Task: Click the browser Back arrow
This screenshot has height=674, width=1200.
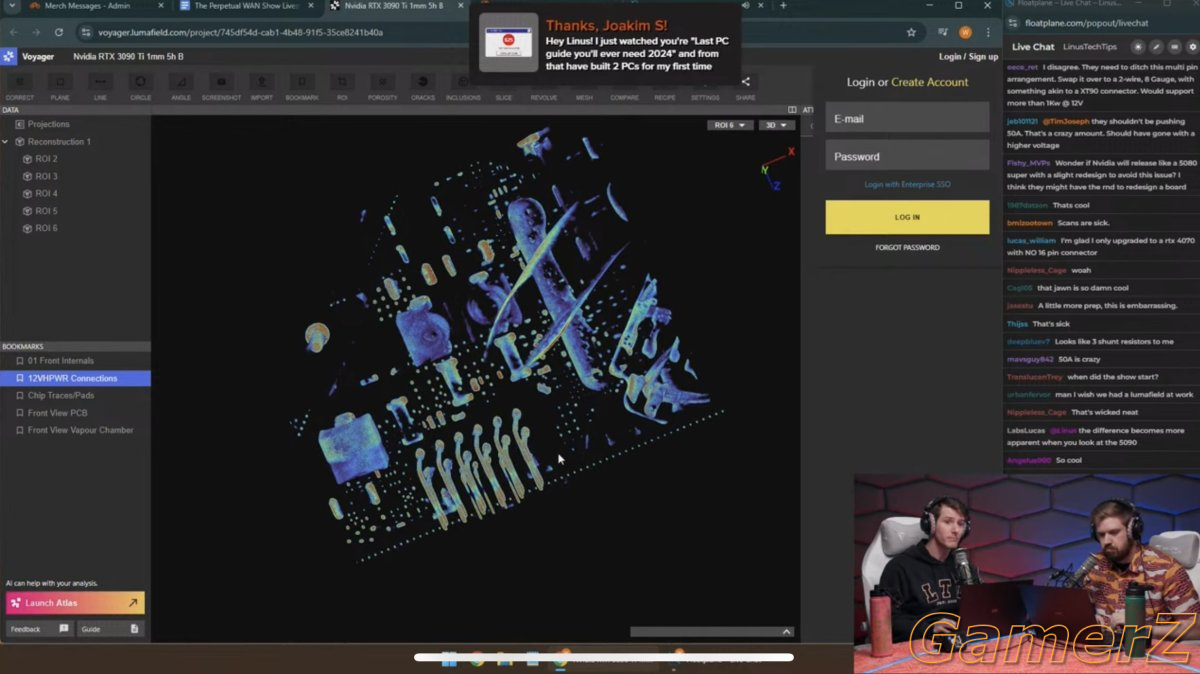Action: pyautogui.click(x=13, y=32)
